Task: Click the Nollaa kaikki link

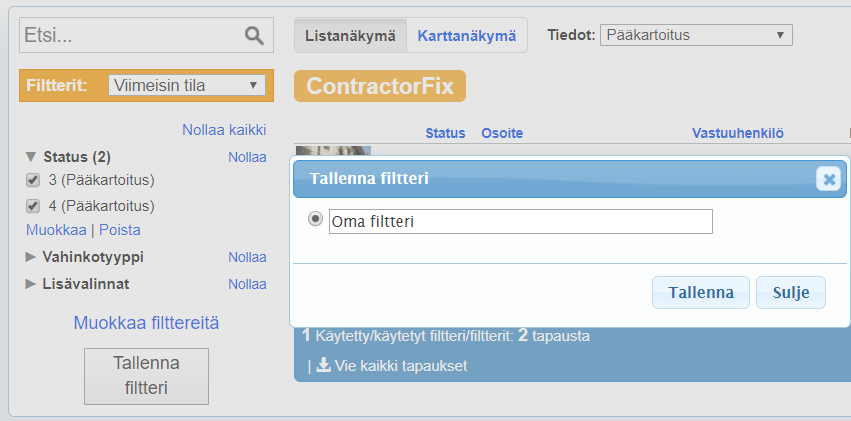Action: [x=224, y=130]
